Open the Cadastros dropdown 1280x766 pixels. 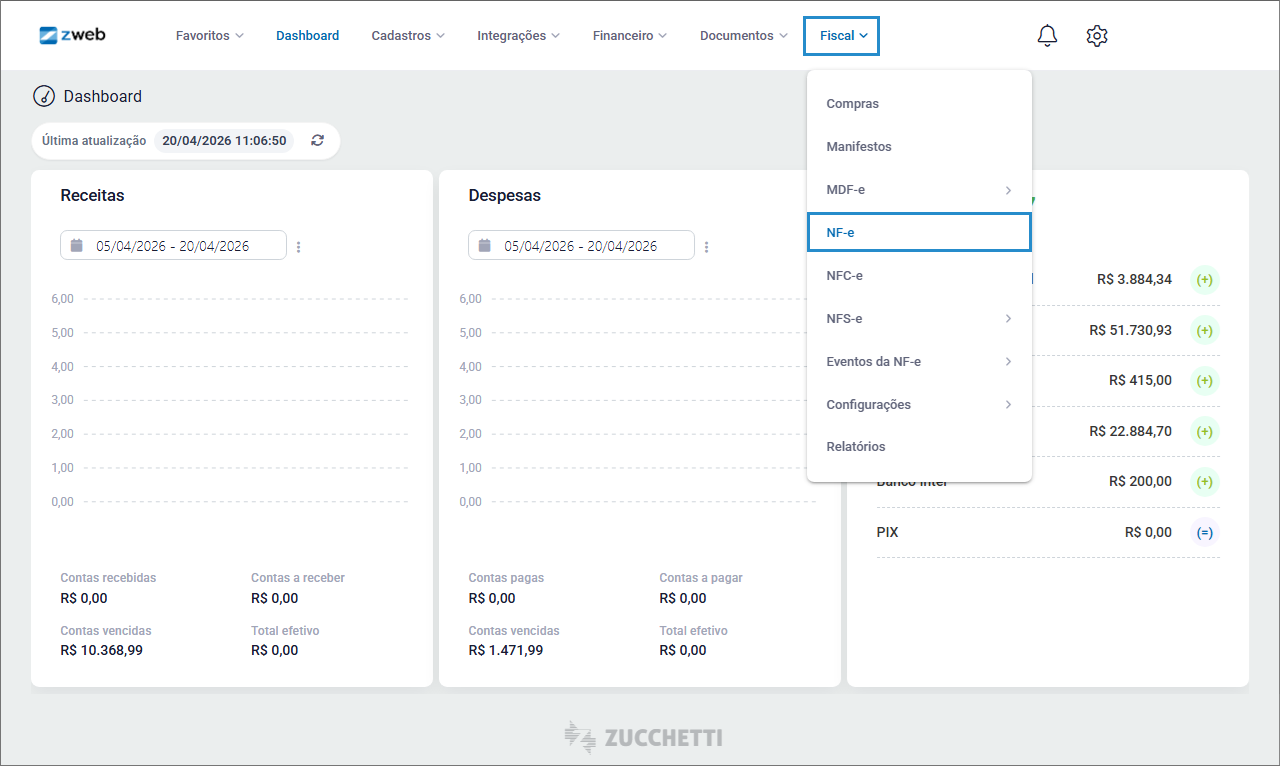(x=407, y=36)
